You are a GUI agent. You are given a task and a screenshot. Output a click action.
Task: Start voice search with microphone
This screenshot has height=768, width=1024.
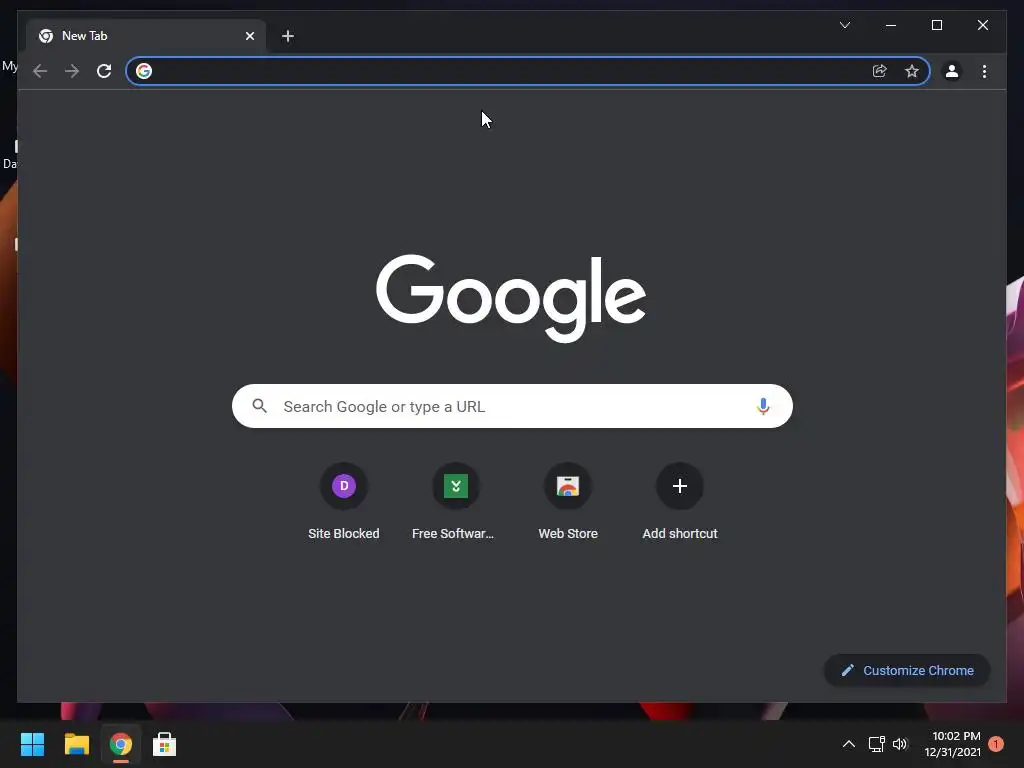coord(763,406)
